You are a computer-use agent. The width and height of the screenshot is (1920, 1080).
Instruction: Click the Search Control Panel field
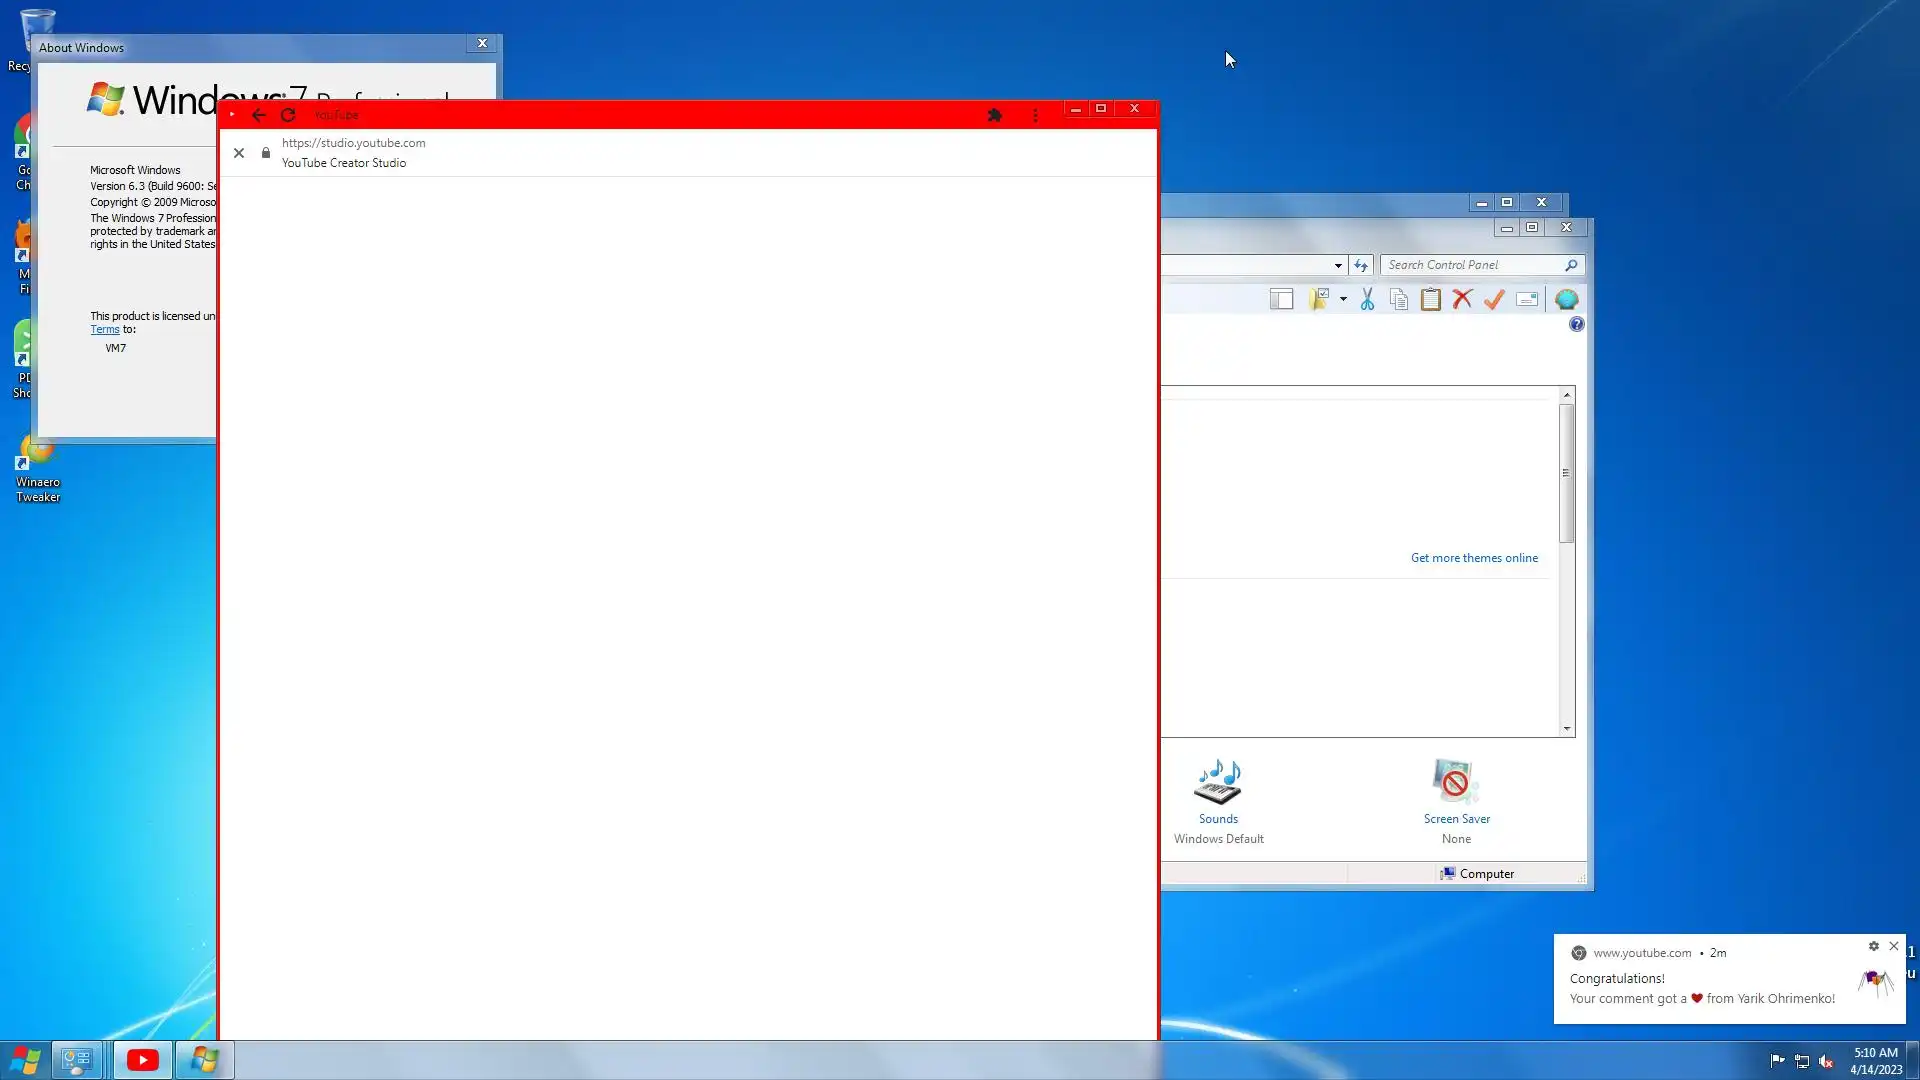pos(1472,265)
